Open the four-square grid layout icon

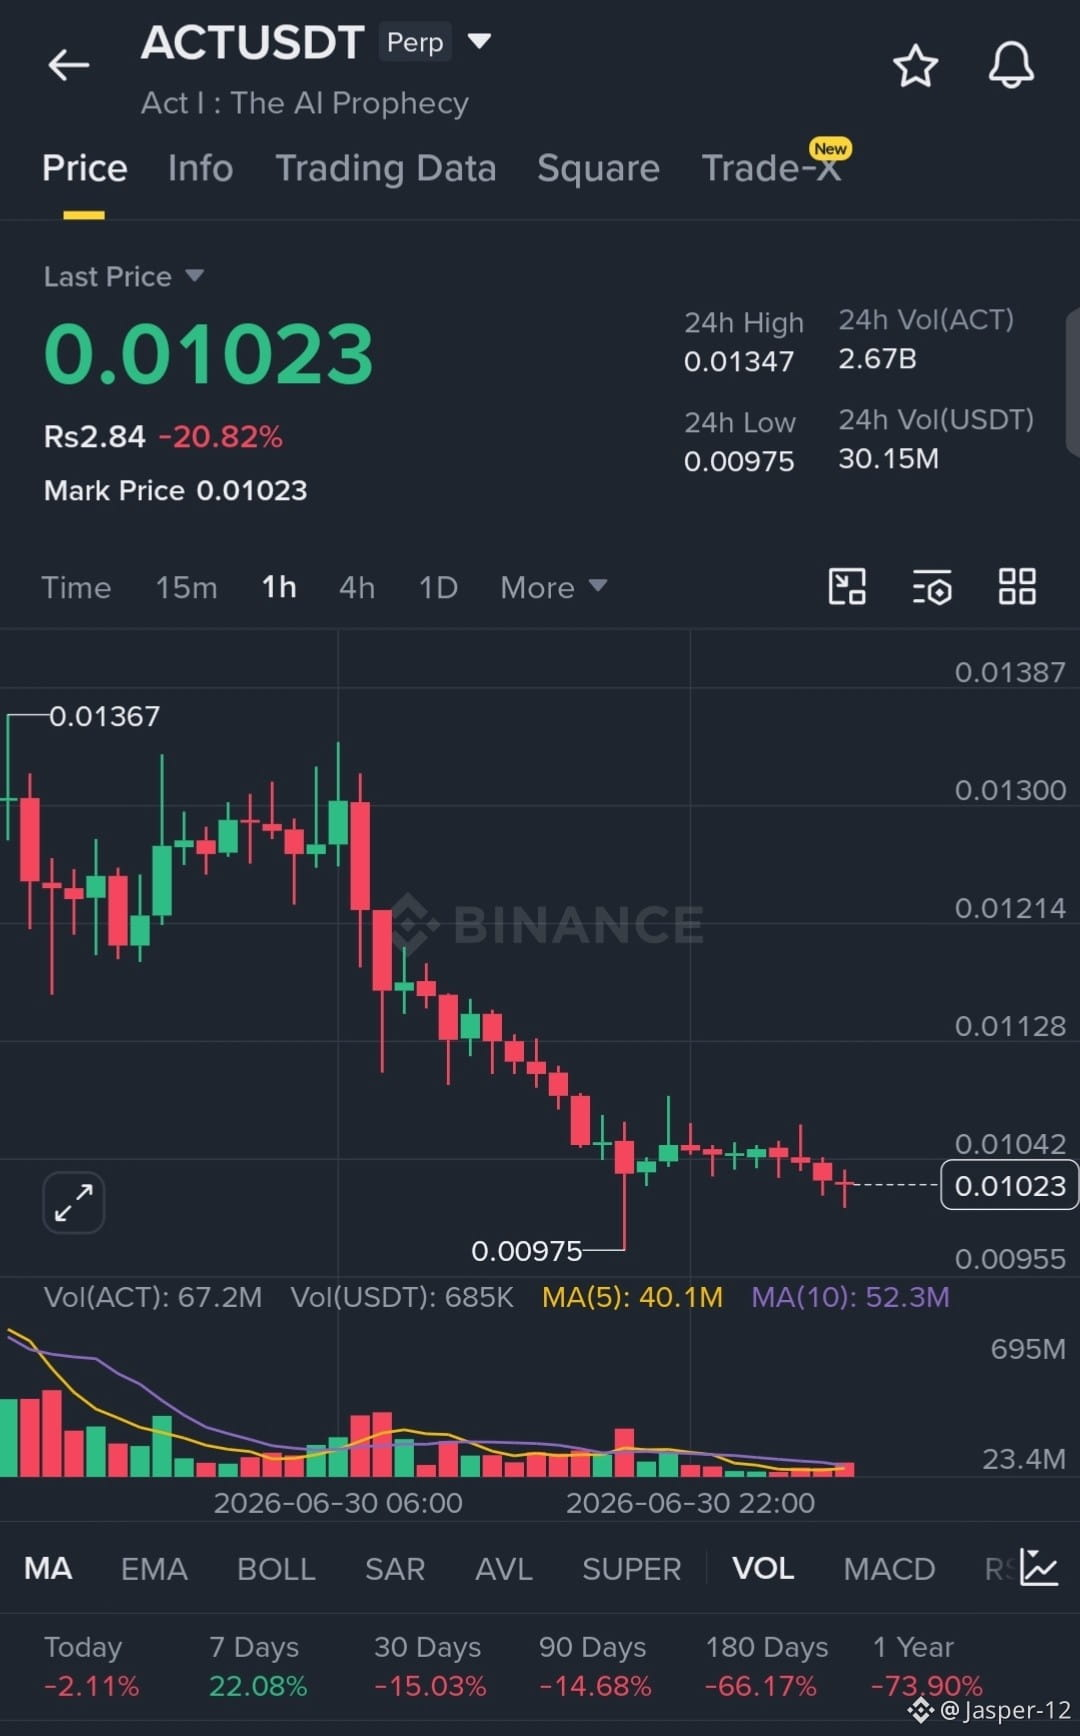click(1017, 587)
